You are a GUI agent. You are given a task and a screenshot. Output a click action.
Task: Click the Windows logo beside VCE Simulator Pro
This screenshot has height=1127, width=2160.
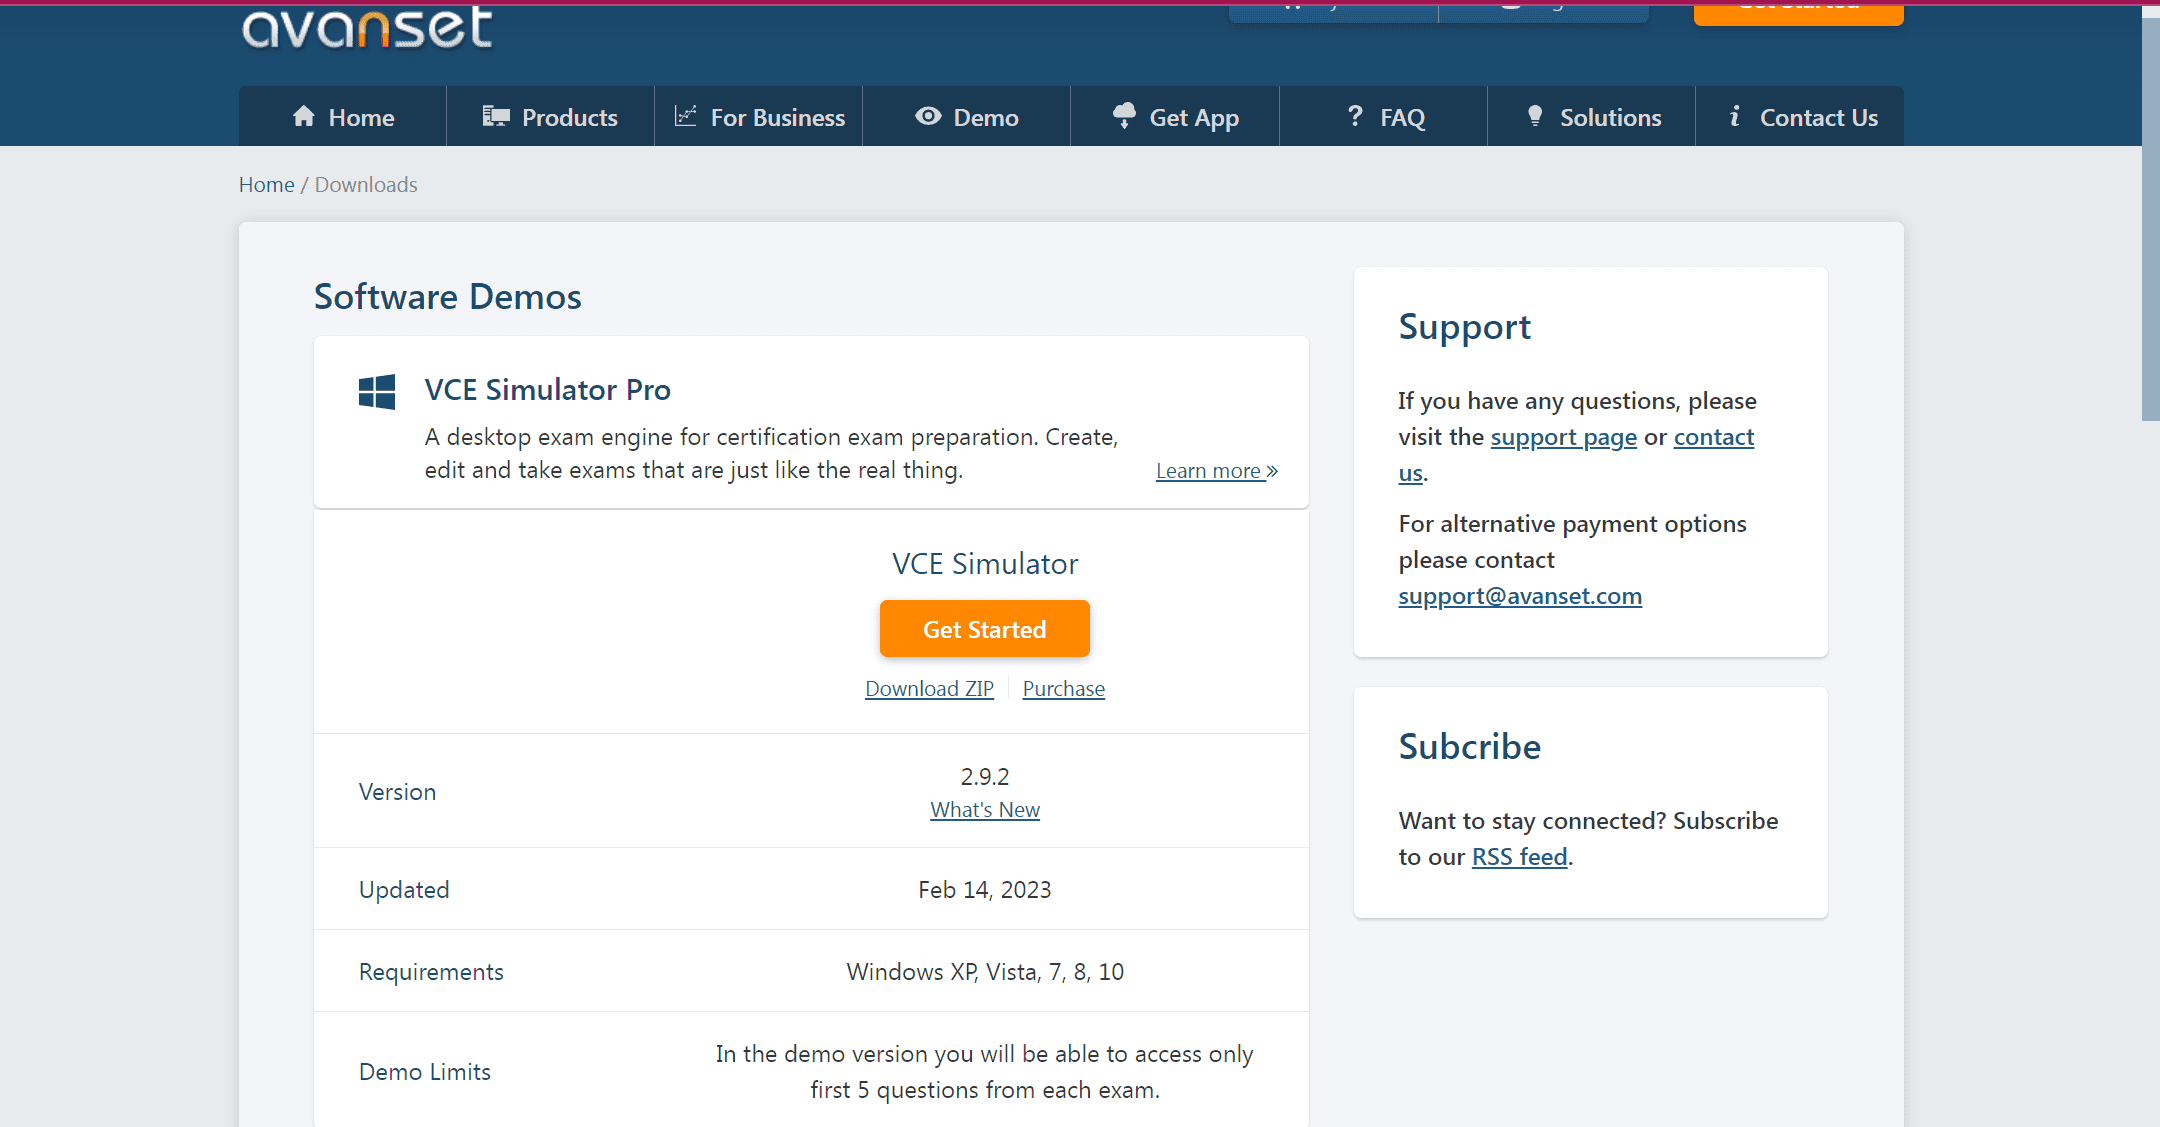tap(377, 392)
